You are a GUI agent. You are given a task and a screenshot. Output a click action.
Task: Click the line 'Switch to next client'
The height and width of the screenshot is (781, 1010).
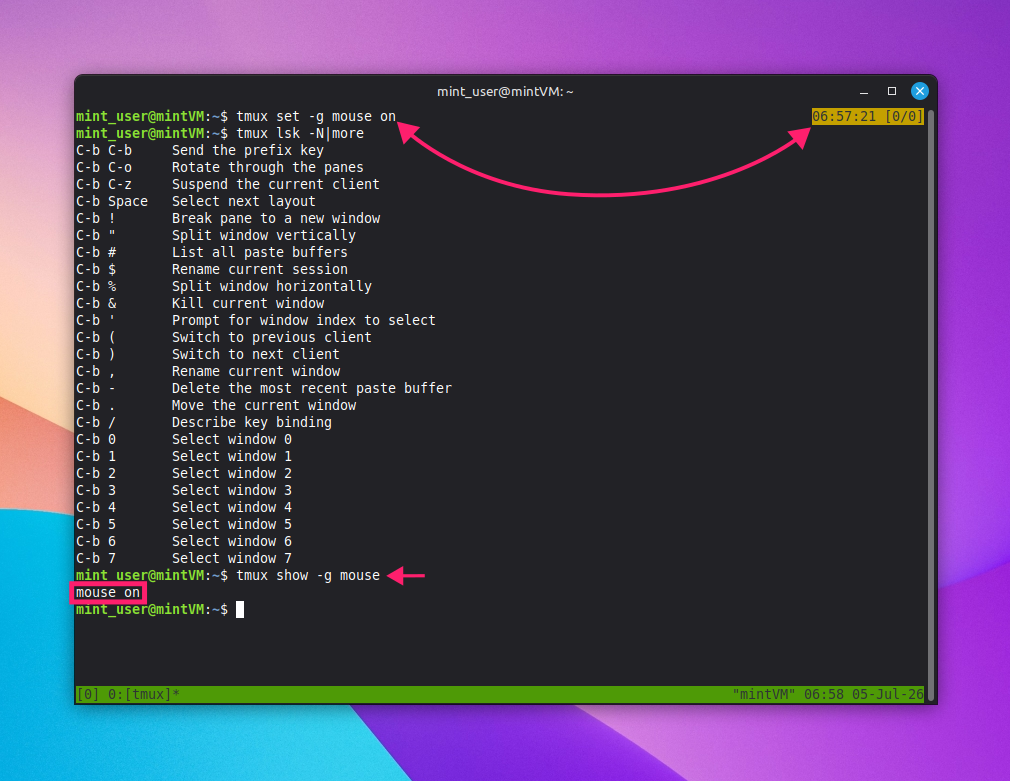tap(255, 354)
